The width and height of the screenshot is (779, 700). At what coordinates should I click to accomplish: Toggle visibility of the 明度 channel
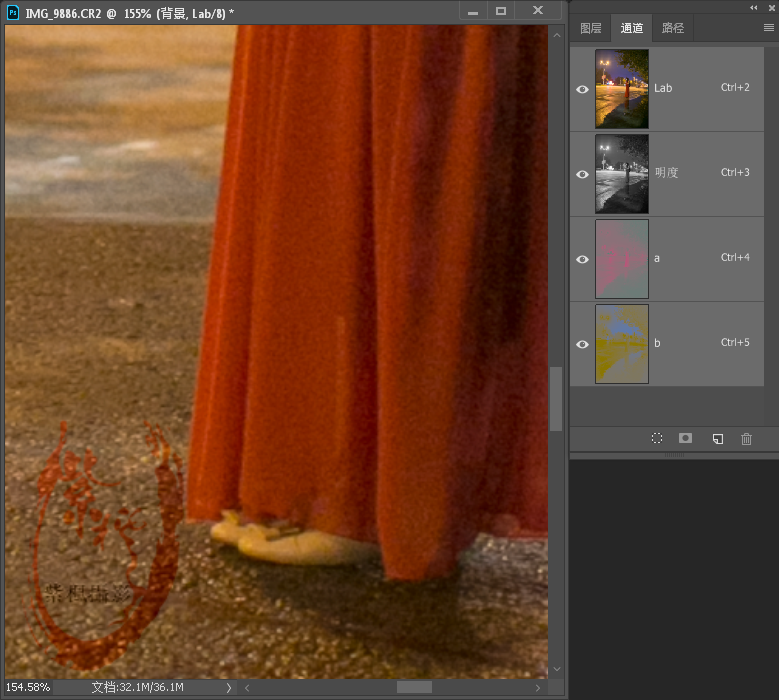pyautogui.click(x=582, y=174)
